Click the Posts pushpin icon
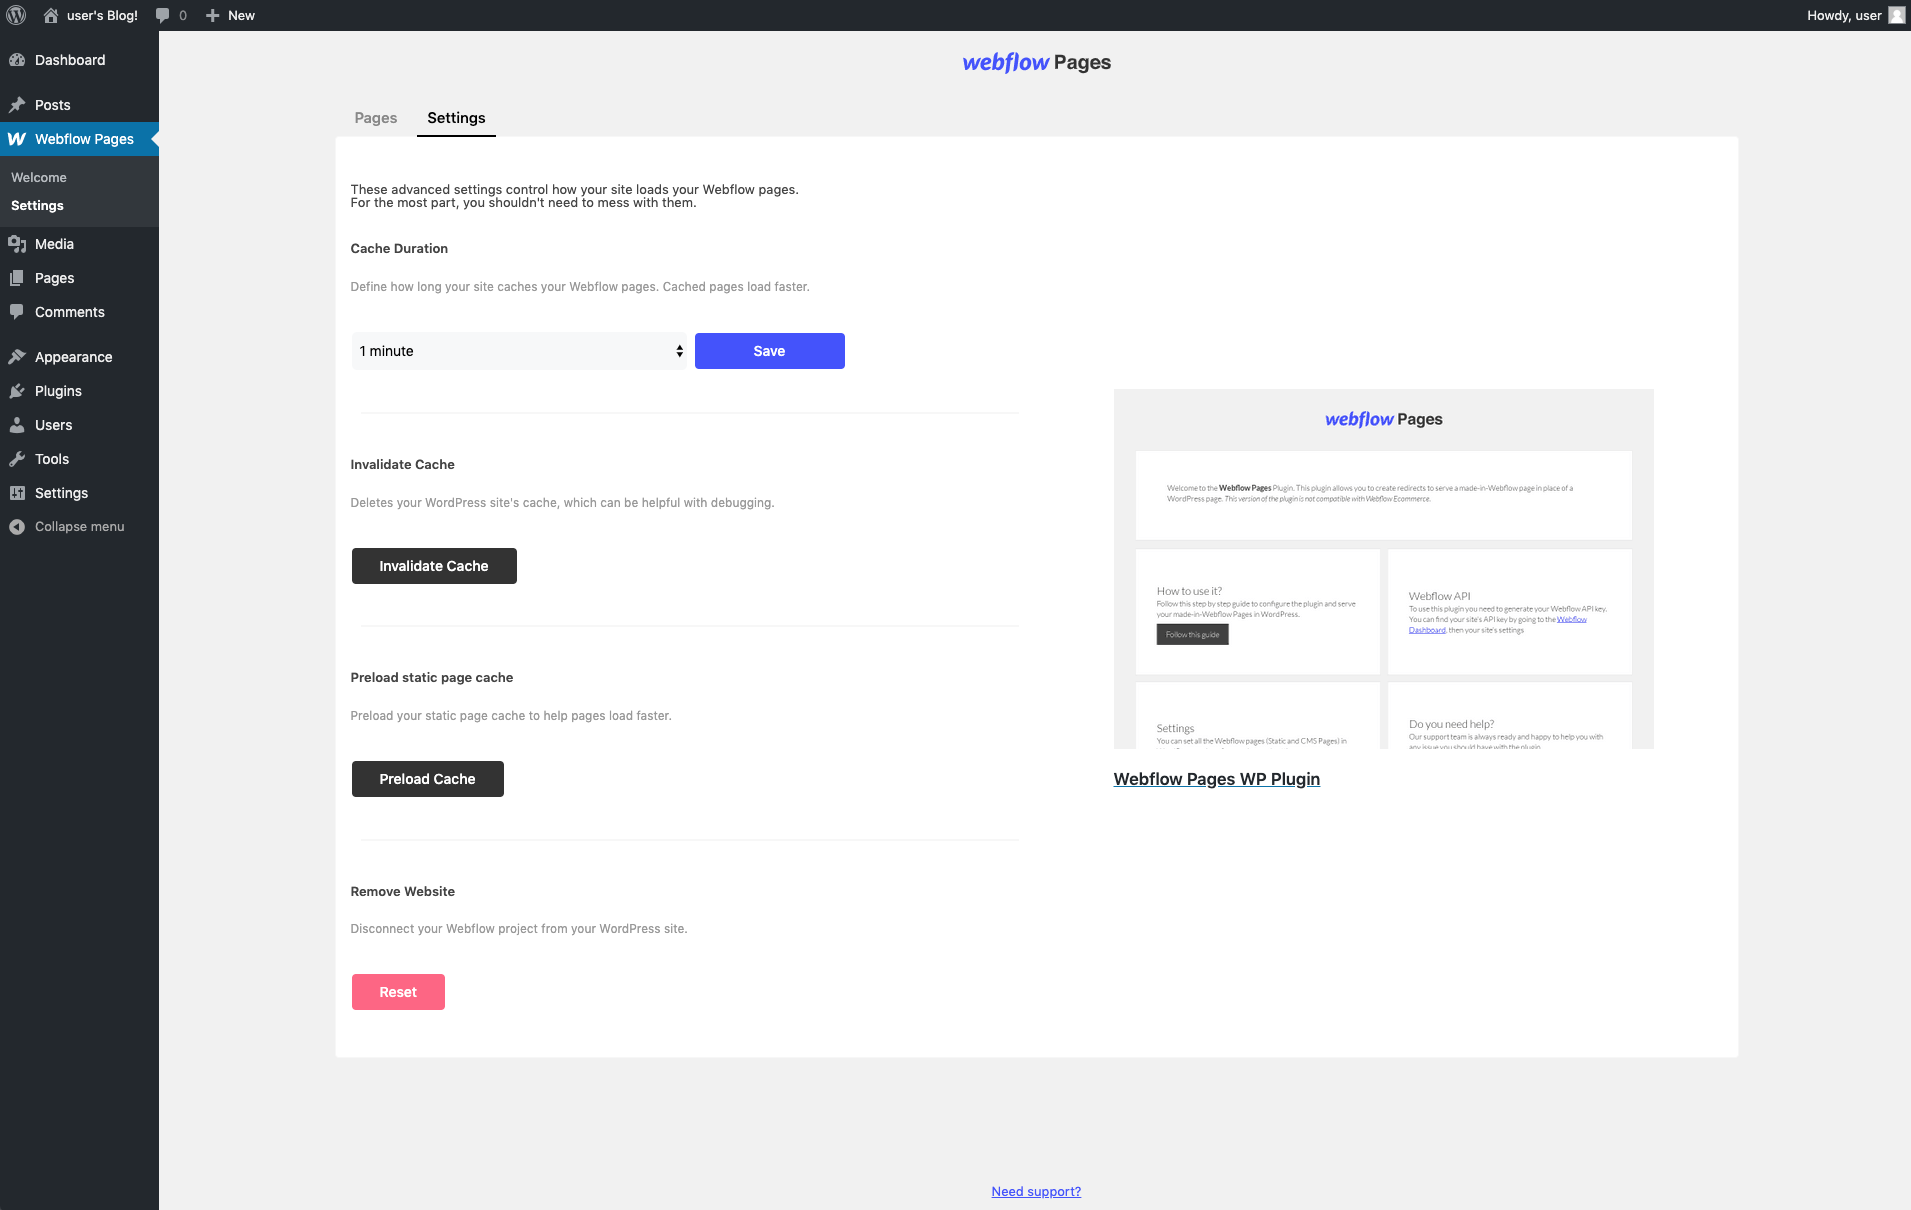 (17, 105)
